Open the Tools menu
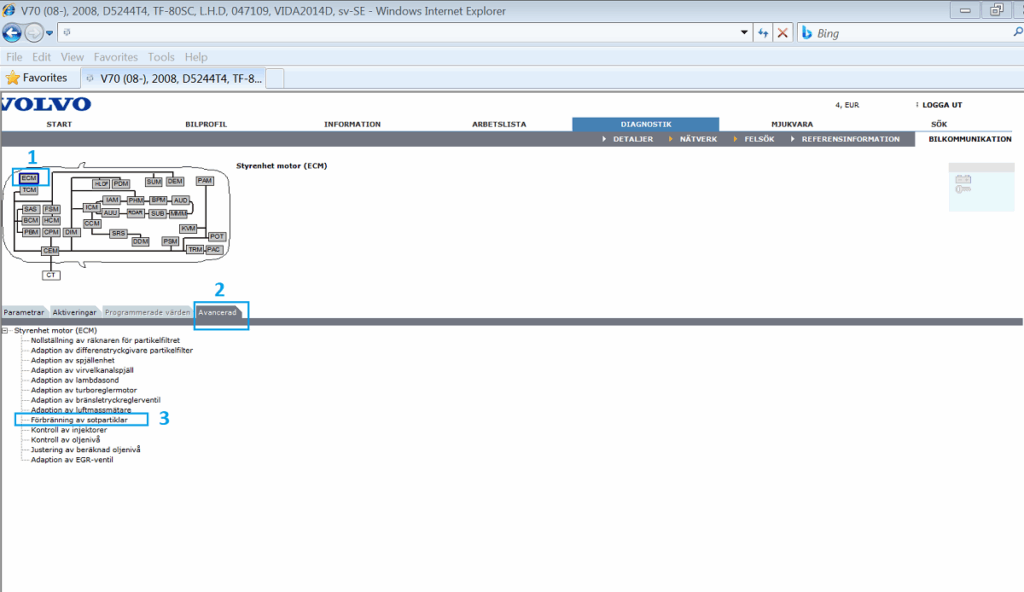This screenshot has width=1024, height=592. 161,57
